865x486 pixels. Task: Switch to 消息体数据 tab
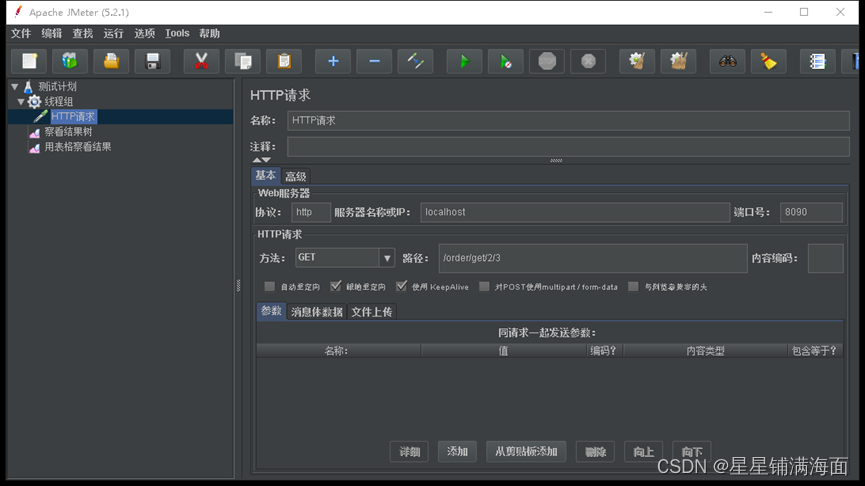(x=317, y=312)
